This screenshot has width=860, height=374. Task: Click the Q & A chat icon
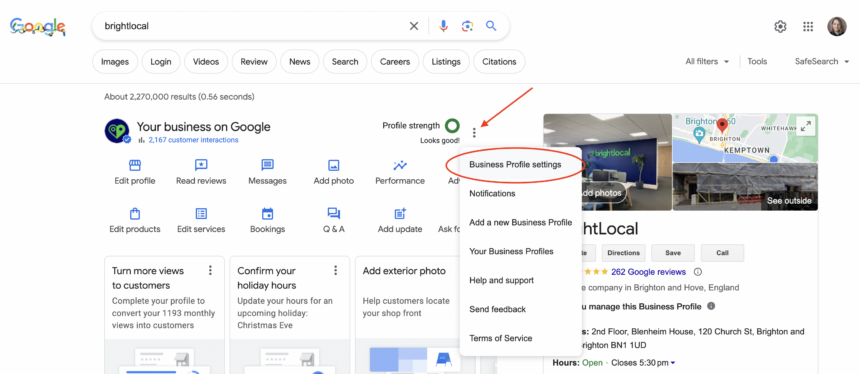pos(333,213)
